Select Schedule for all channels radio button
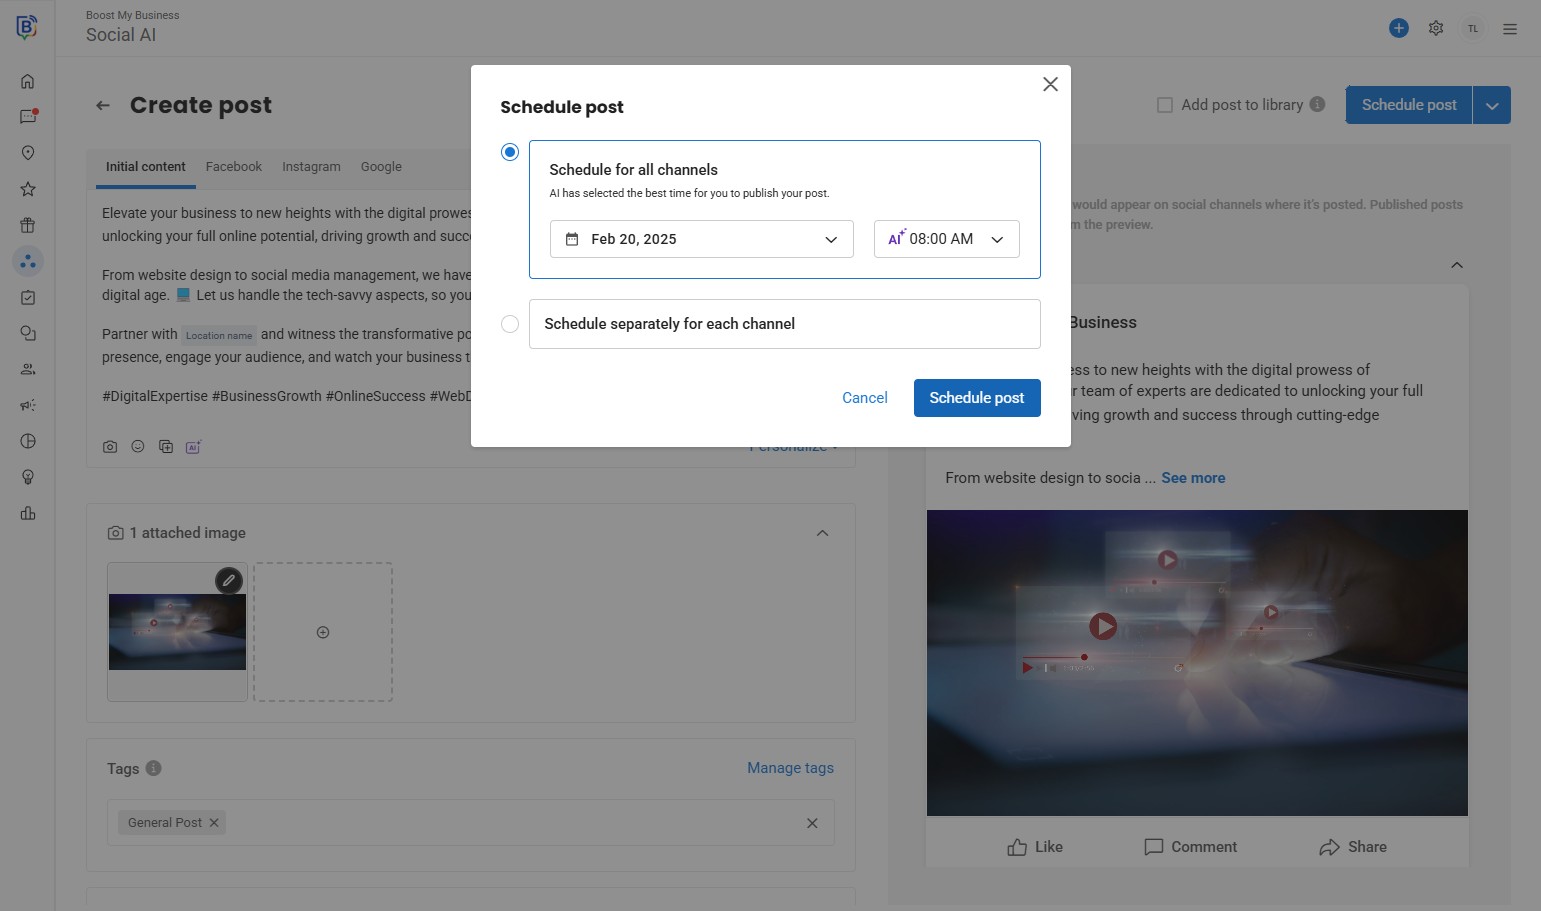The image size is (1541, 911). pos(510,152)
